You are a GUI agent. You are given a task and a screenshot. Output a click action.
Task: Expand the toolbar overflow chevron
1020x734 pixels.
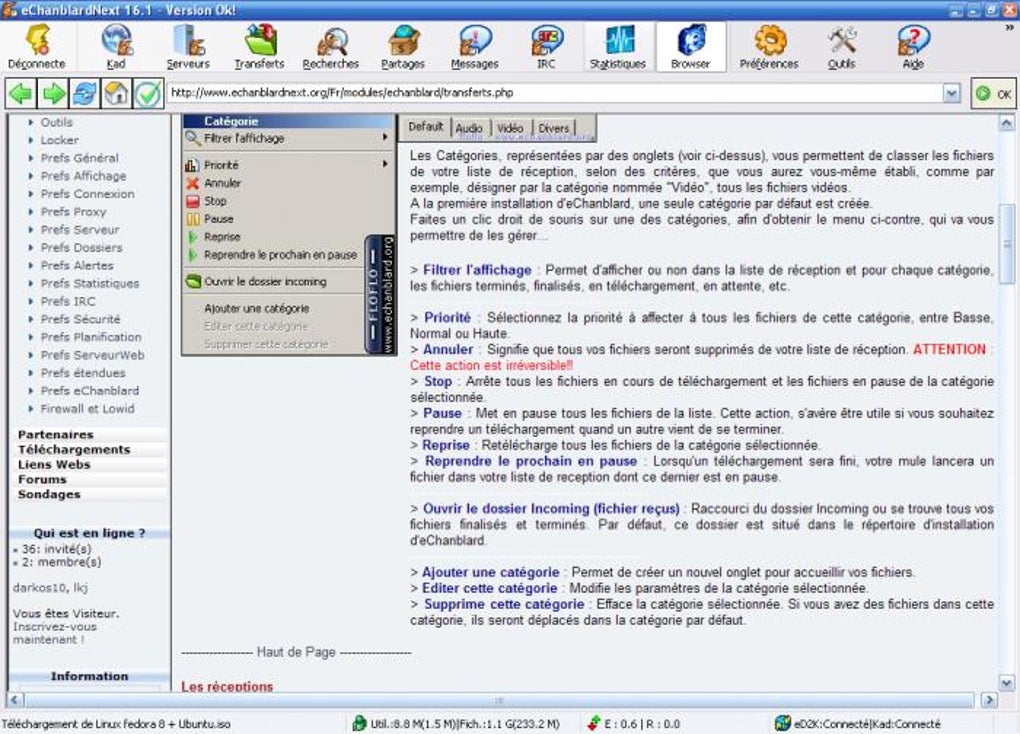(1010, 29)
